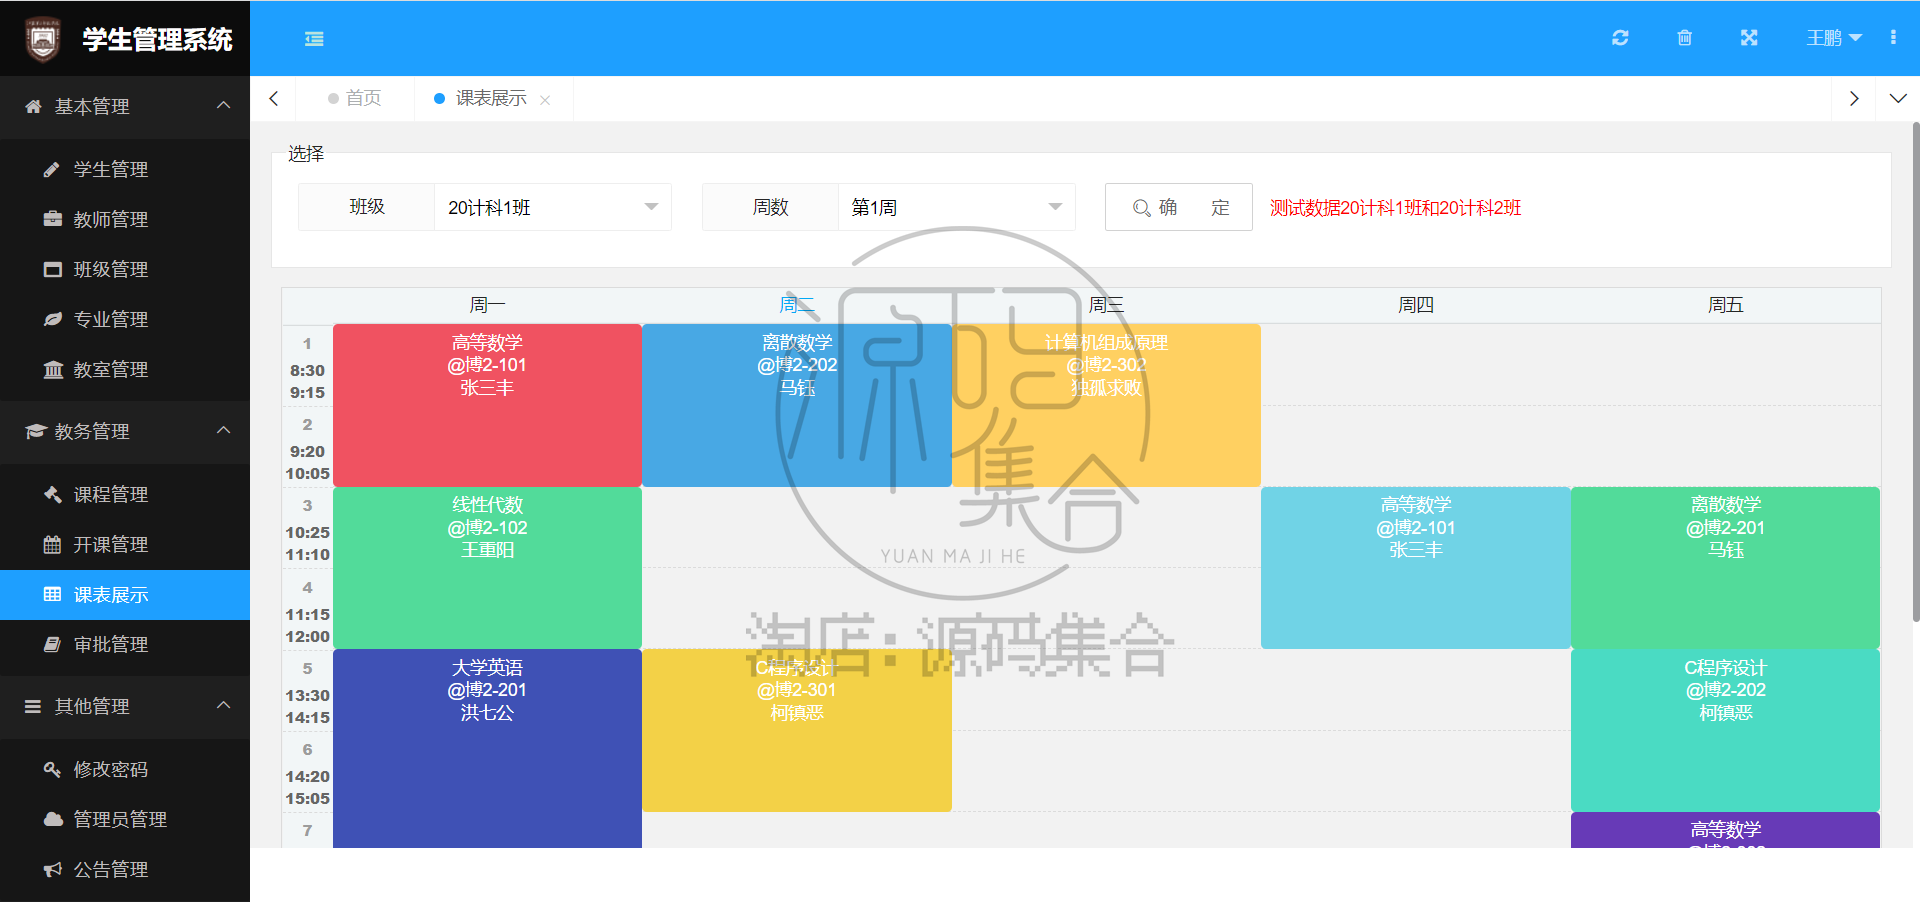Click the window icon beside 班级管理
The image size is (1920, 902).
pos(52,269)
